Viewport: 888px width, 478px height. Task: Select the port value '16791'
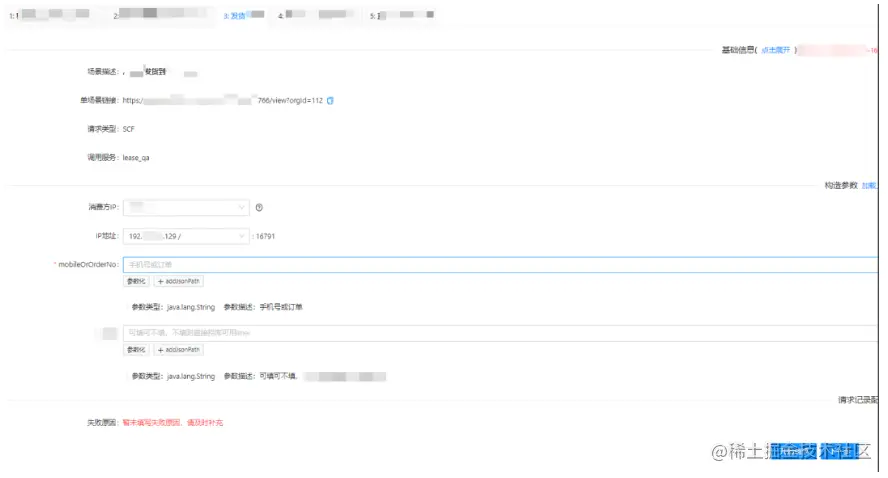click(x=265, y=237)
